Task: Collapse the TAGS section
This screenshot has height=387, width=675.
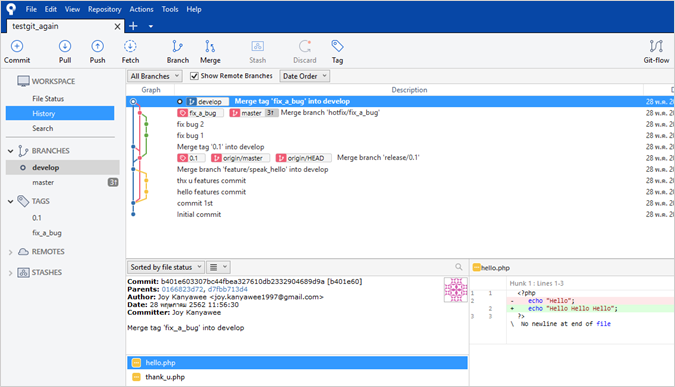Action: point(10,201)
